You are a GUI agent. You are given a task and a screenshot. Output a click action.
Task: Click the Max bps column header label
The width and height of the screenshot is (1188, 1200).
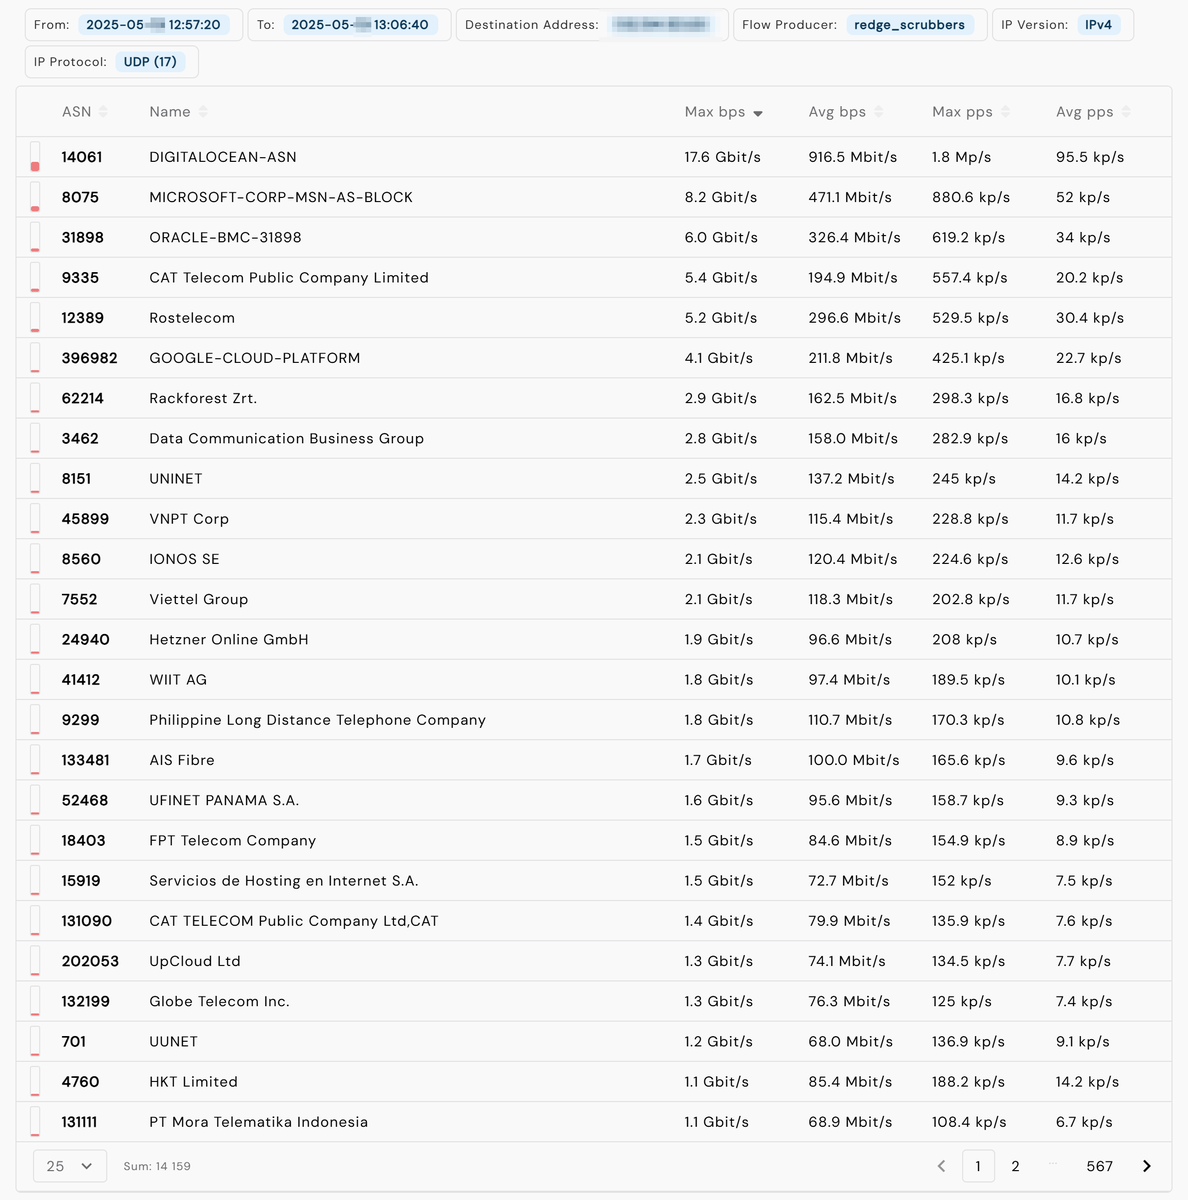click(x=715, y=112)
